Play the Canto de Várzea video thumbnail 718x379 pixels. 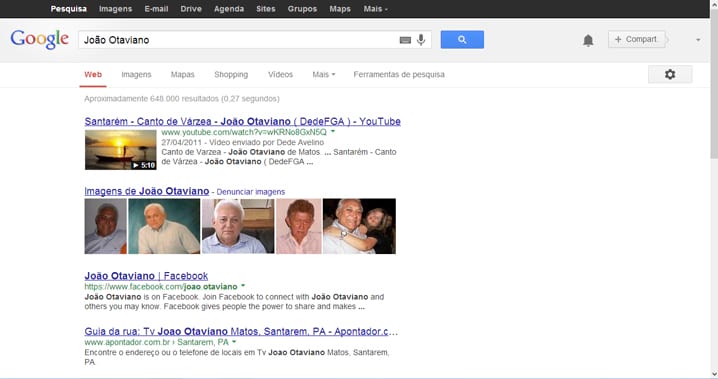(x=120, y=150)
